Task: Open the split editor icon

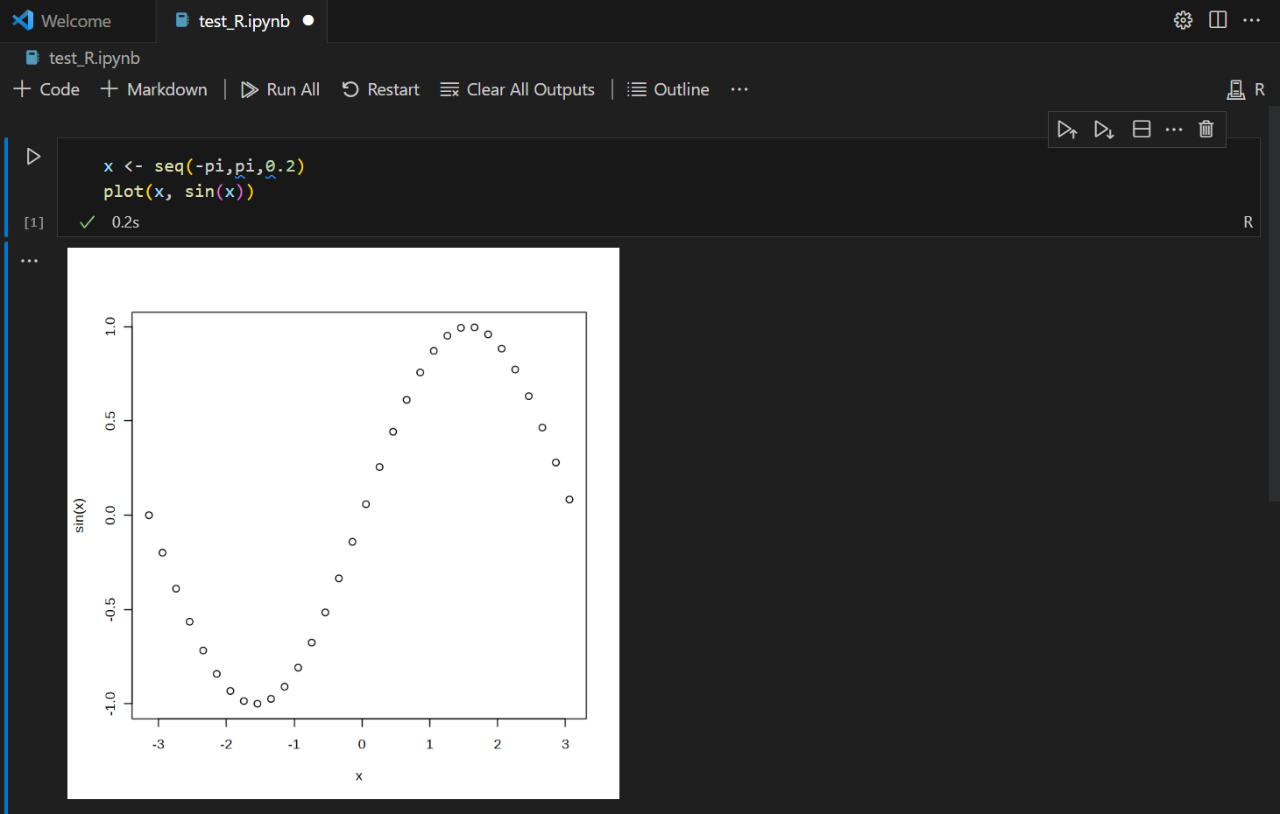Action: [x=1217, y=20]
